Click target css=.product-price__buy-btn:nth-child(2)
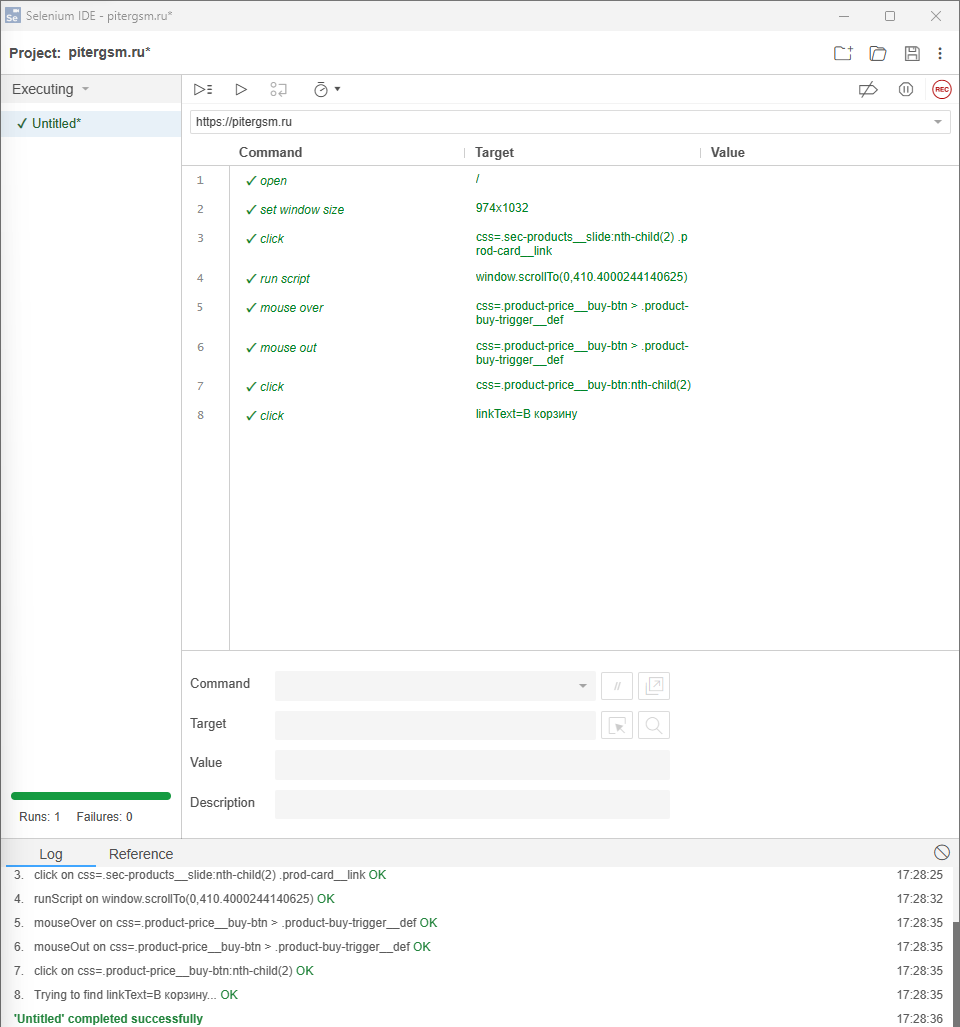The width and height of the screenshot is (960, 1027). (x=583, y=385)
